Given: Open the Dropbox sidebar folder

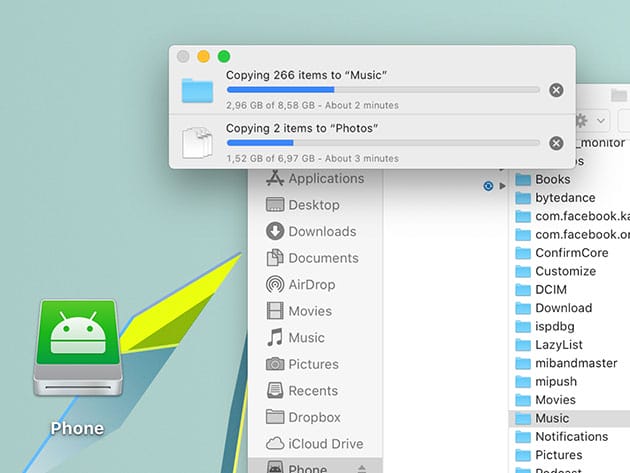Looking at the screenshot, I should click(x=313, y=417).
